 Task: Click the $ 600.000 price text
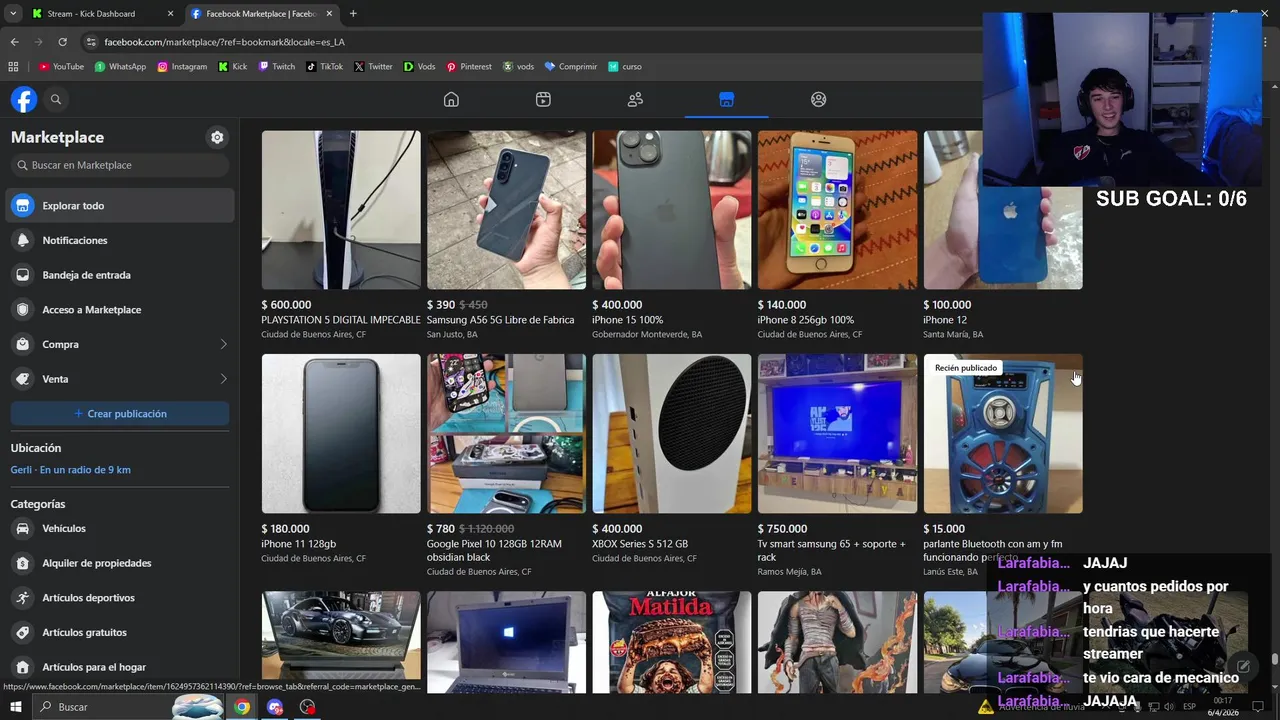click(x=286, y=305)
